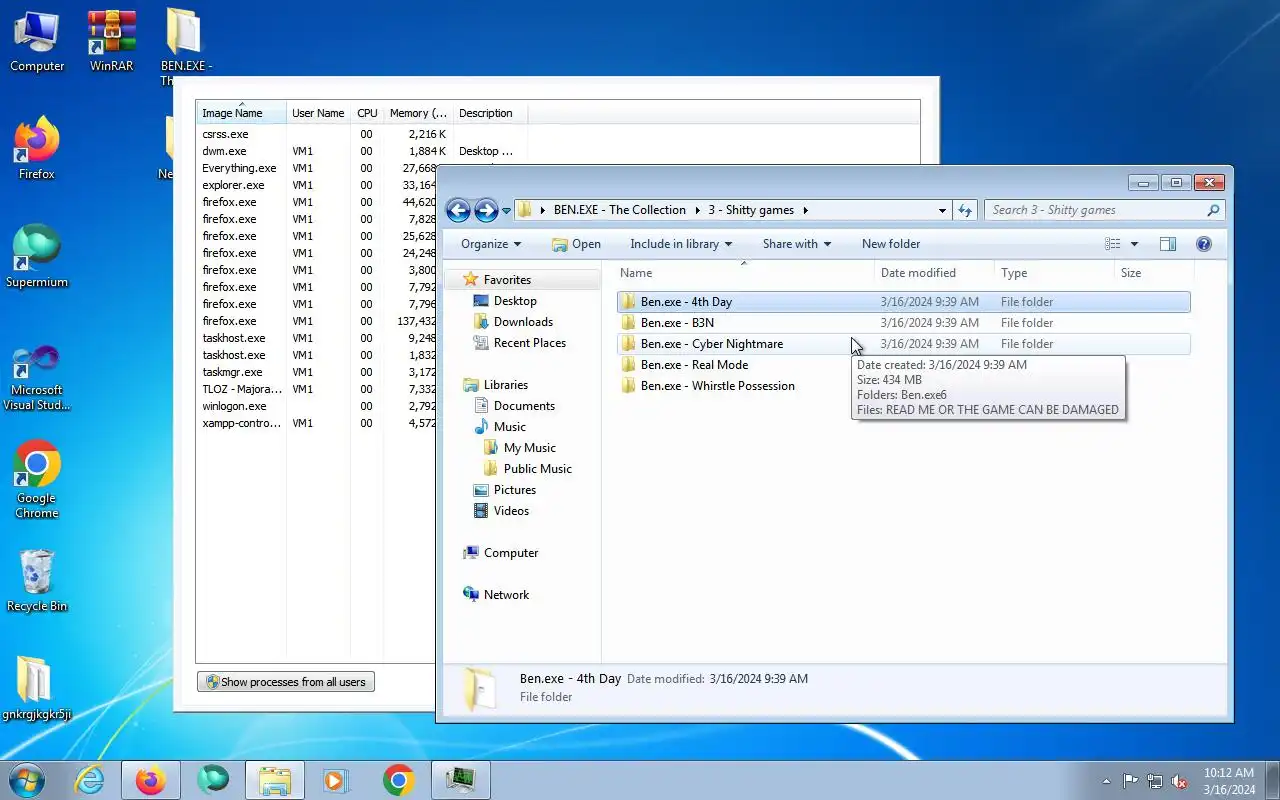Viewport: 1280px width, 800px height.
Task: Click the Windows Start button
Action: click(27, 780)
